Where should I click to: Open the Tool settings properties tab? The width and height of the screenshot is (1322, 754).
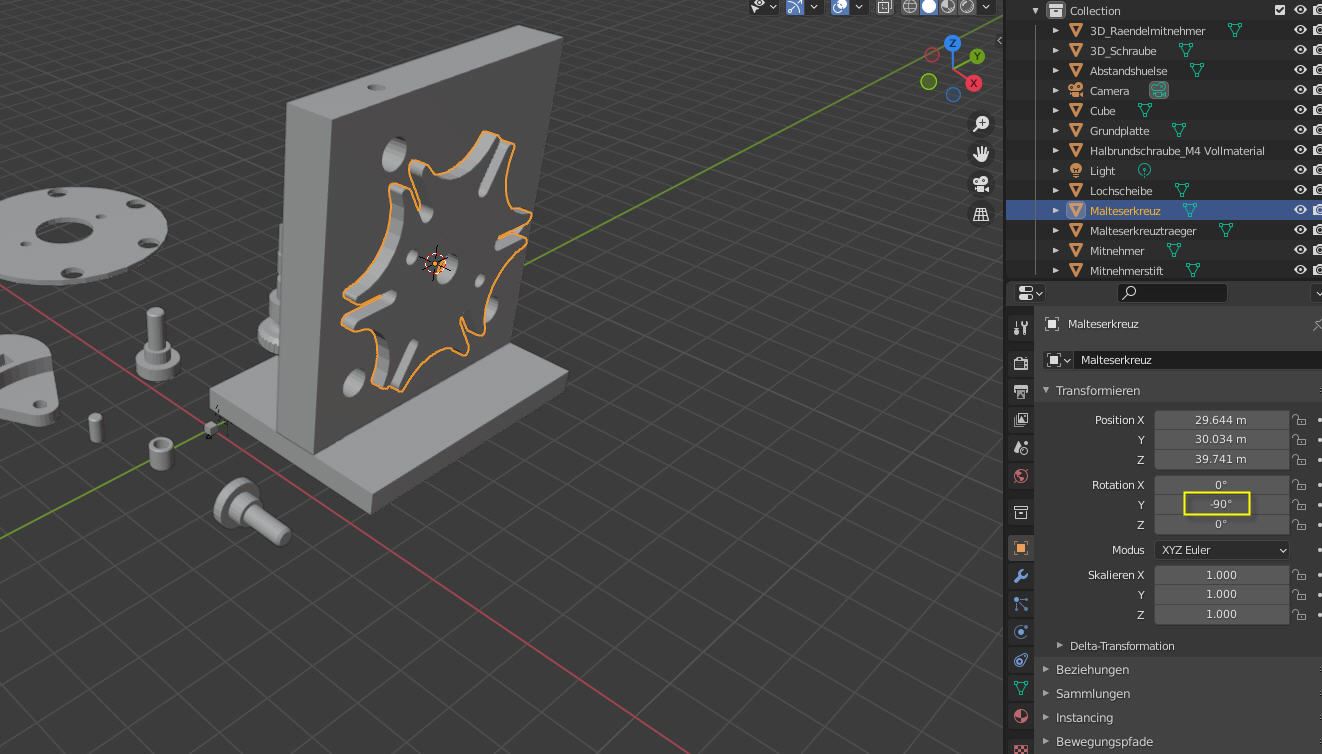[1020, 328]
